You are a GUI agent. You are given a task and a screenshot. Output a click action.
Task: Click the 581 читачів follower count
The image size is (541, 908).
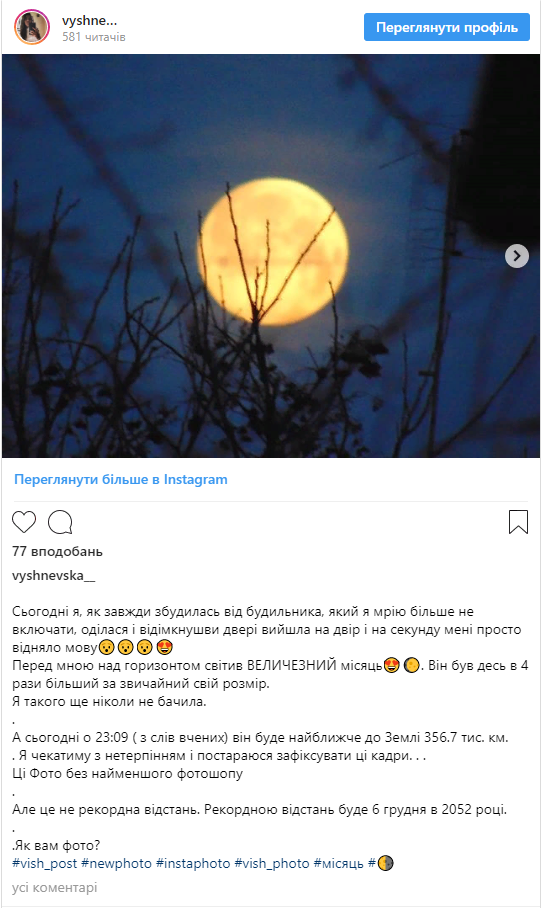(94, 37)
